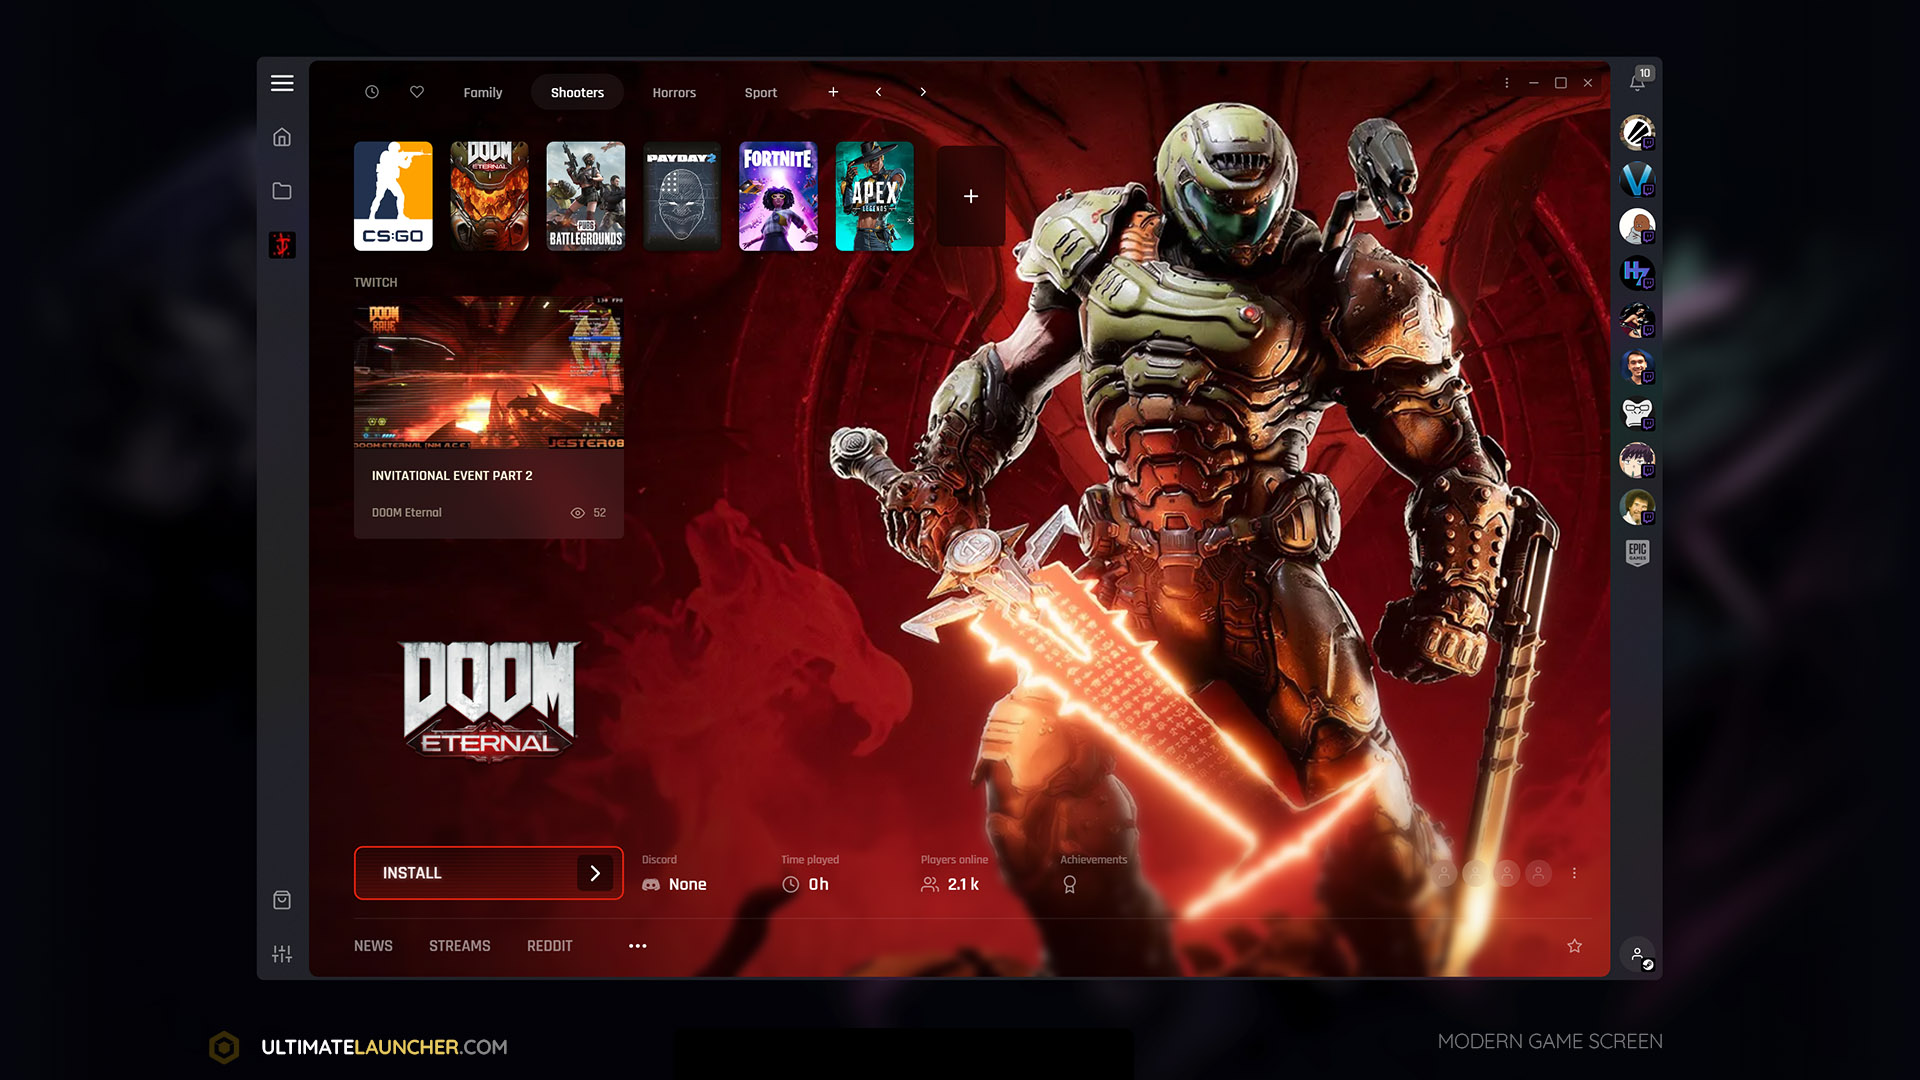Open the settings sliders icon

point(282,954)
